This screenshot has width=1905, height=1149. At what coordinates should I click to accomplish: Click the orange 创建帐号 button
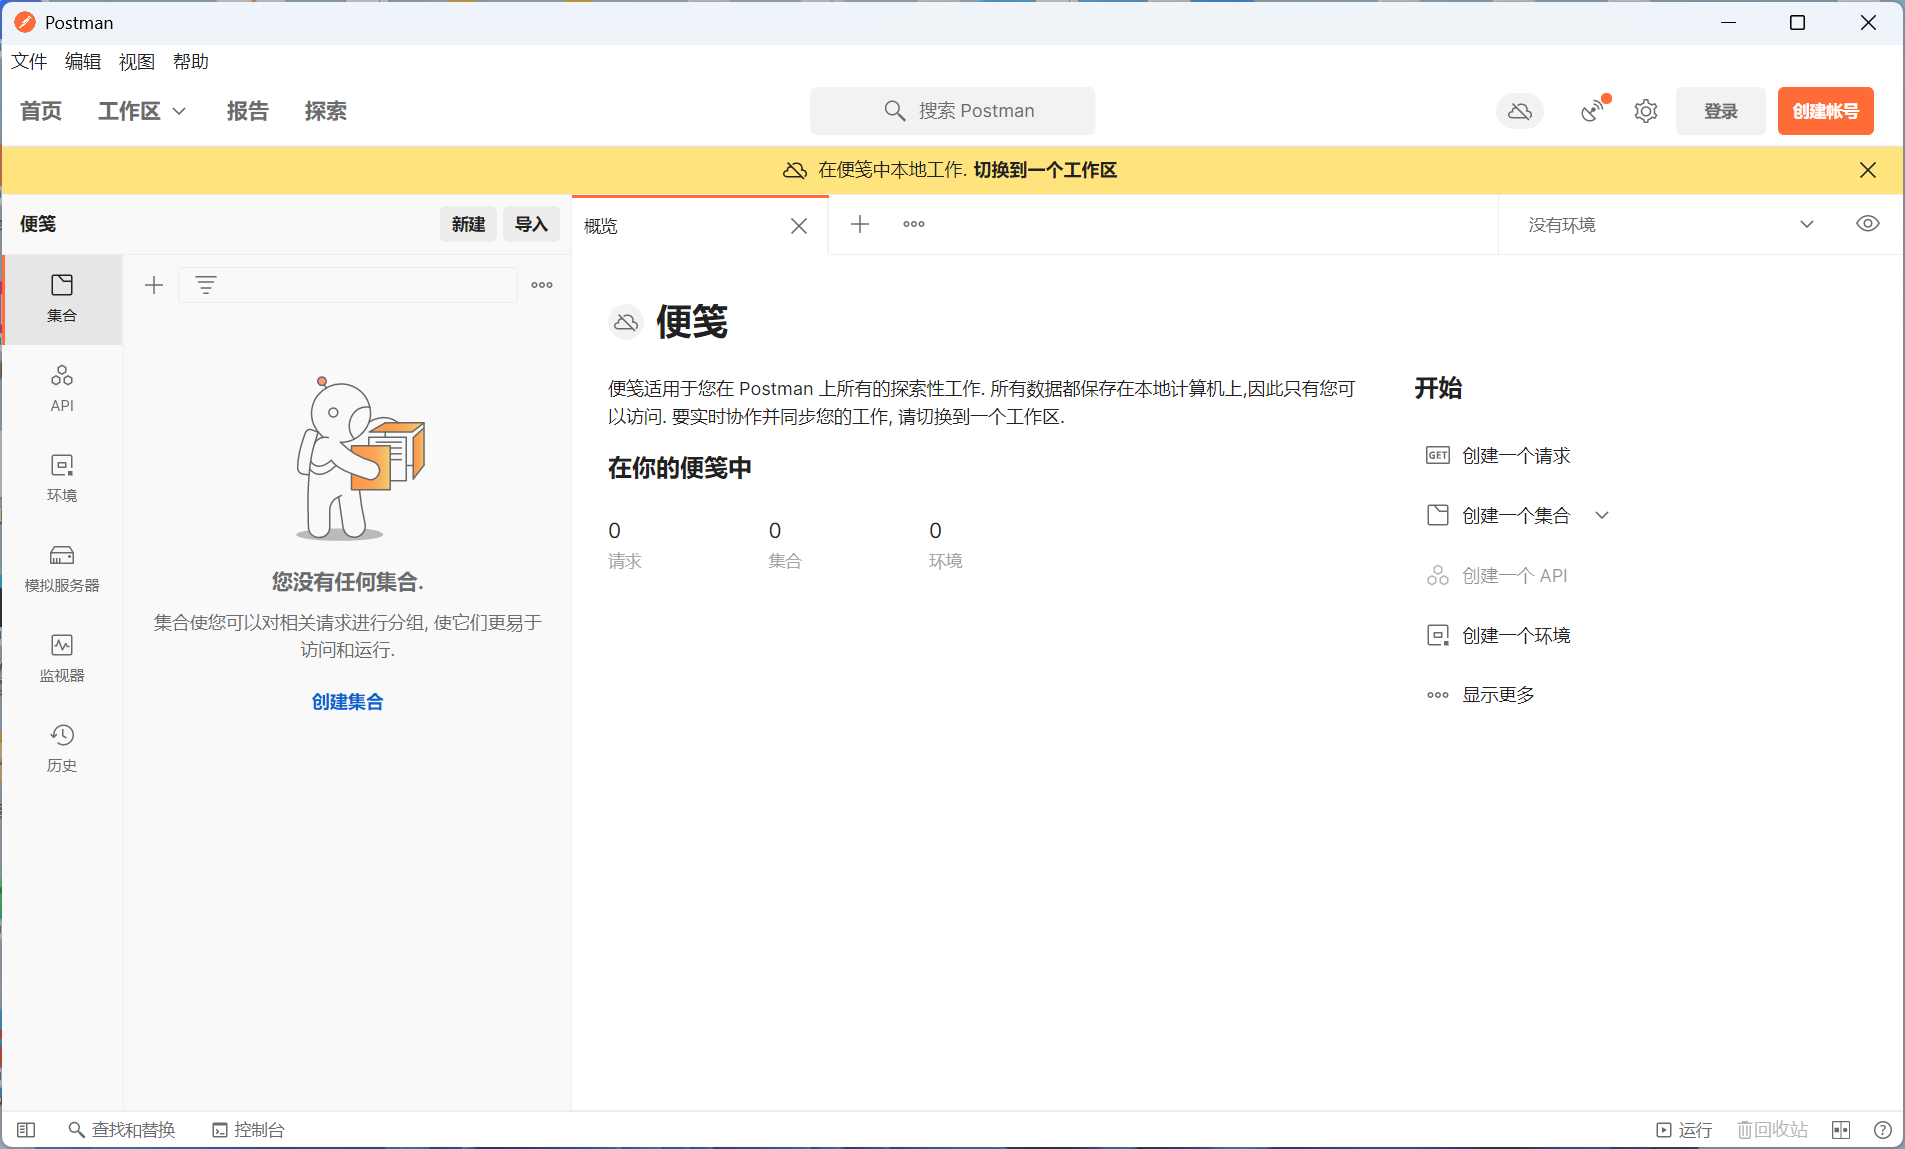click(1826, 111)
